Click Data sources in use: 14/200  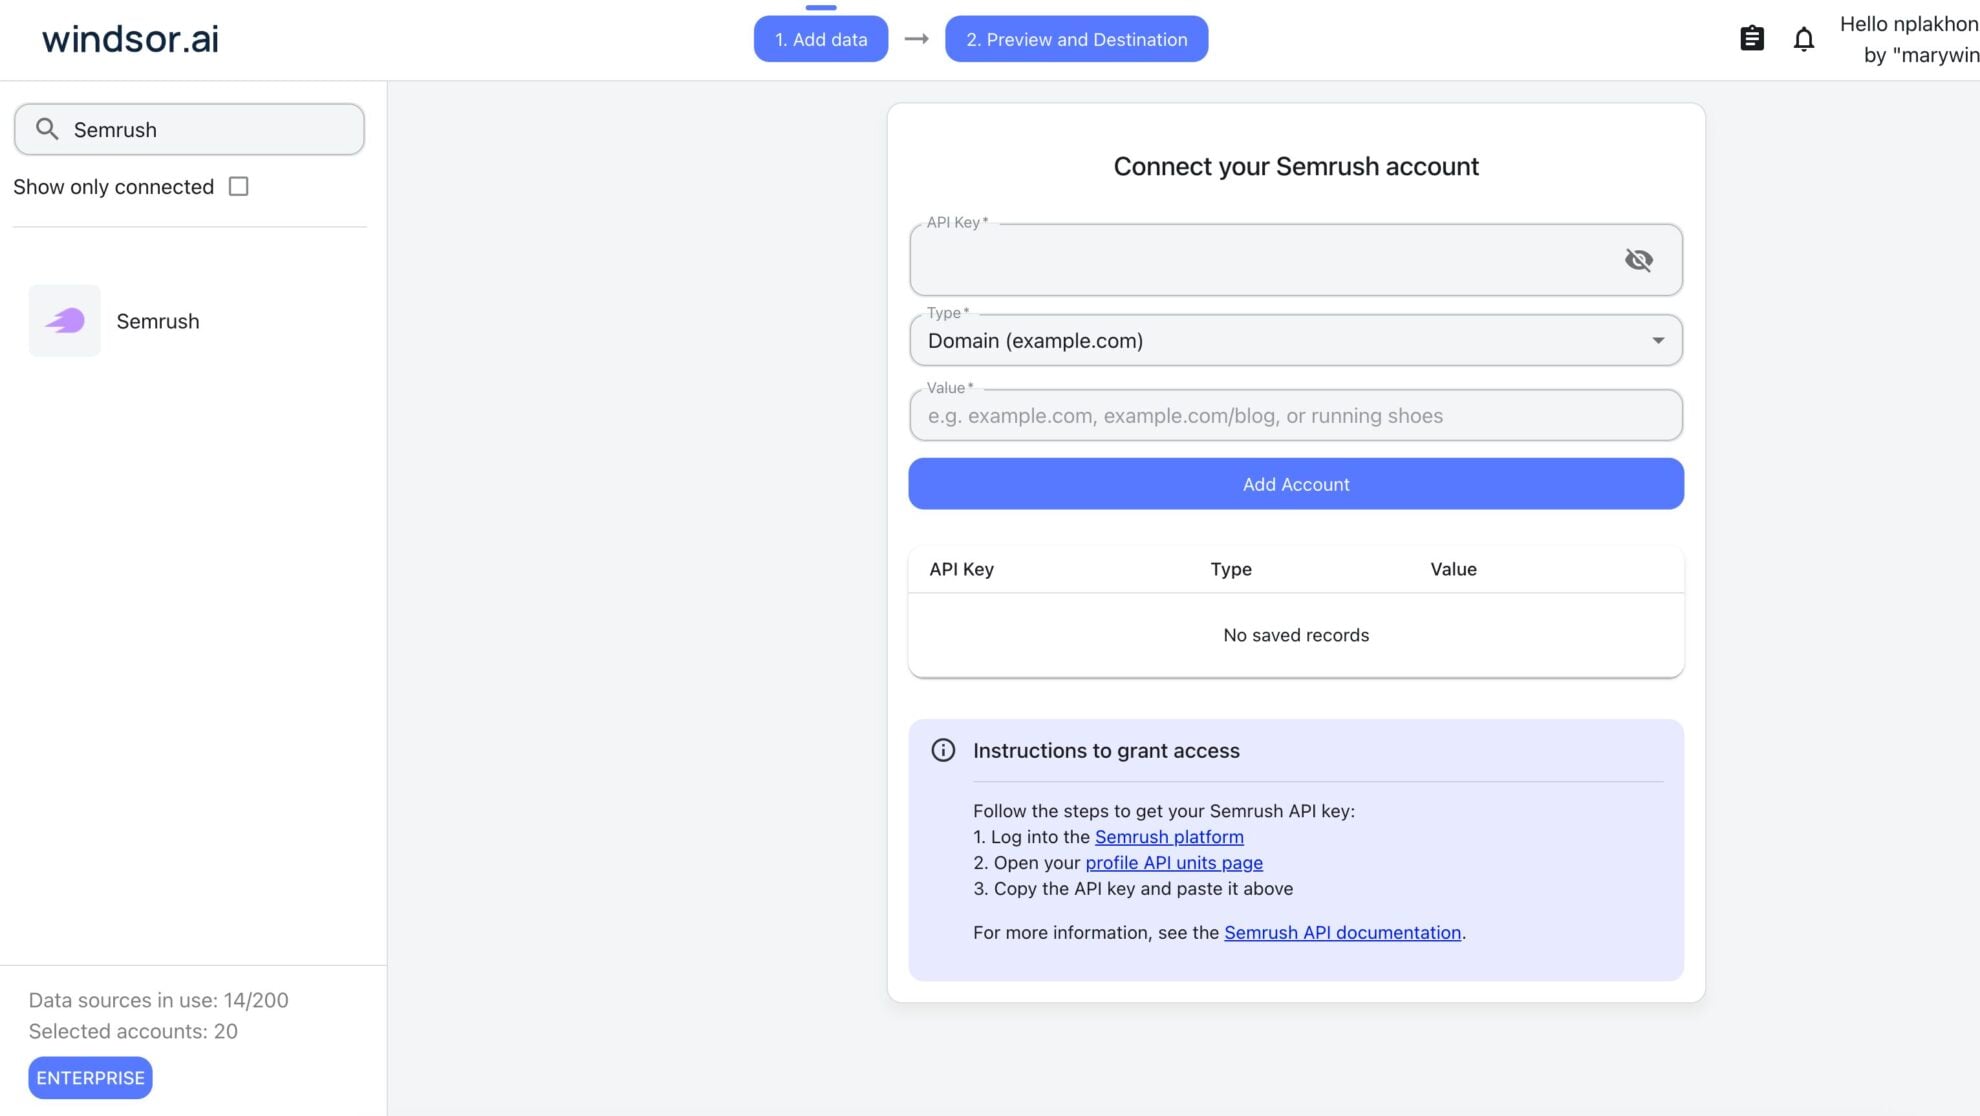pyautogui.click(x=158, y=1000)
